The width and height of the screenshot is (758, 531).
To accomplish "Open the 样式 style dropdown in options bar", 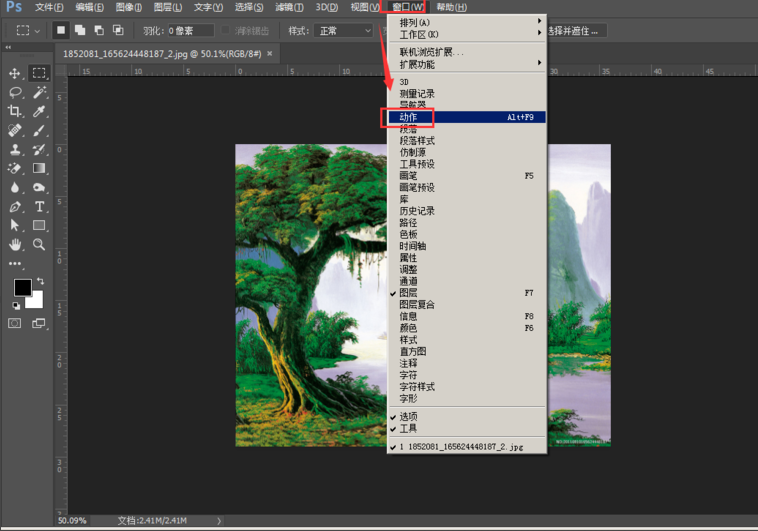I will click(x=343, y=31).
